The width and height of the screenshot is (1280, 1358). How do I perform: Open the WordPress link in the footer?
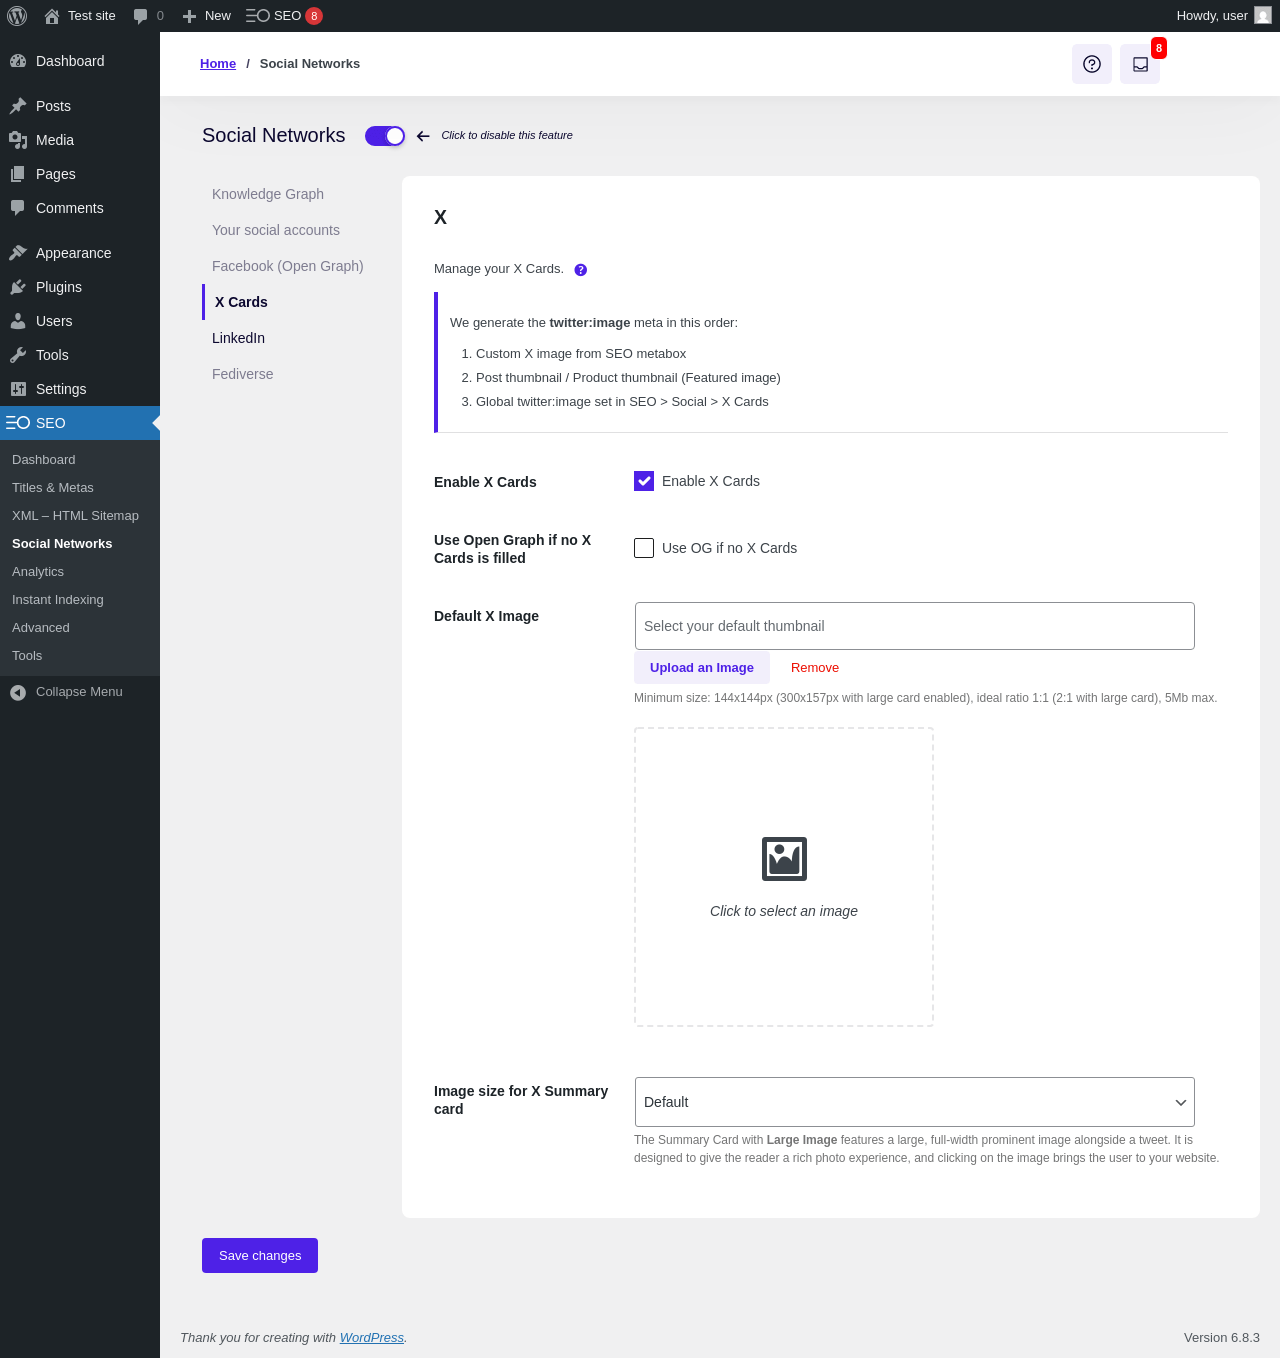(x=372, y=1338)
